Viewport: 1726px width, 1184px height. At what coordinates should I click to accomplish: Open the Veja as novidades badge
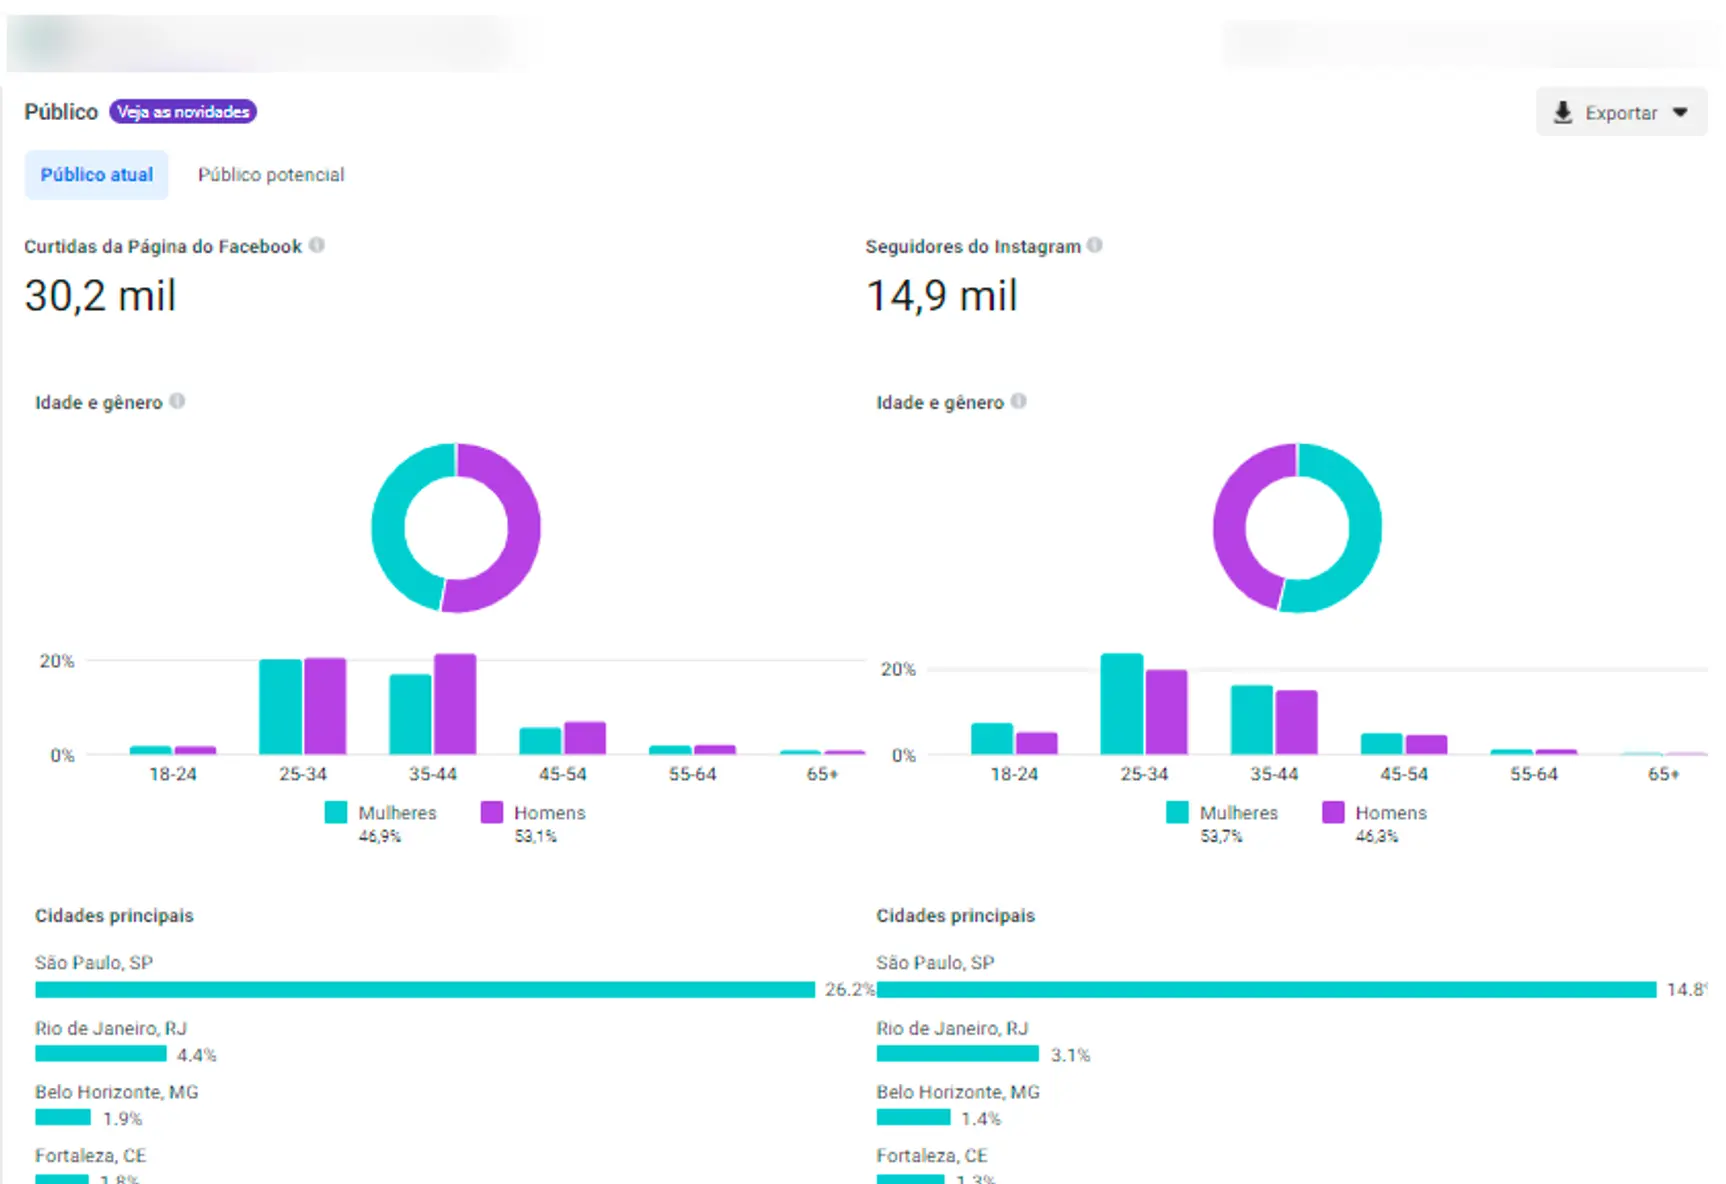[x=183, y=112]
